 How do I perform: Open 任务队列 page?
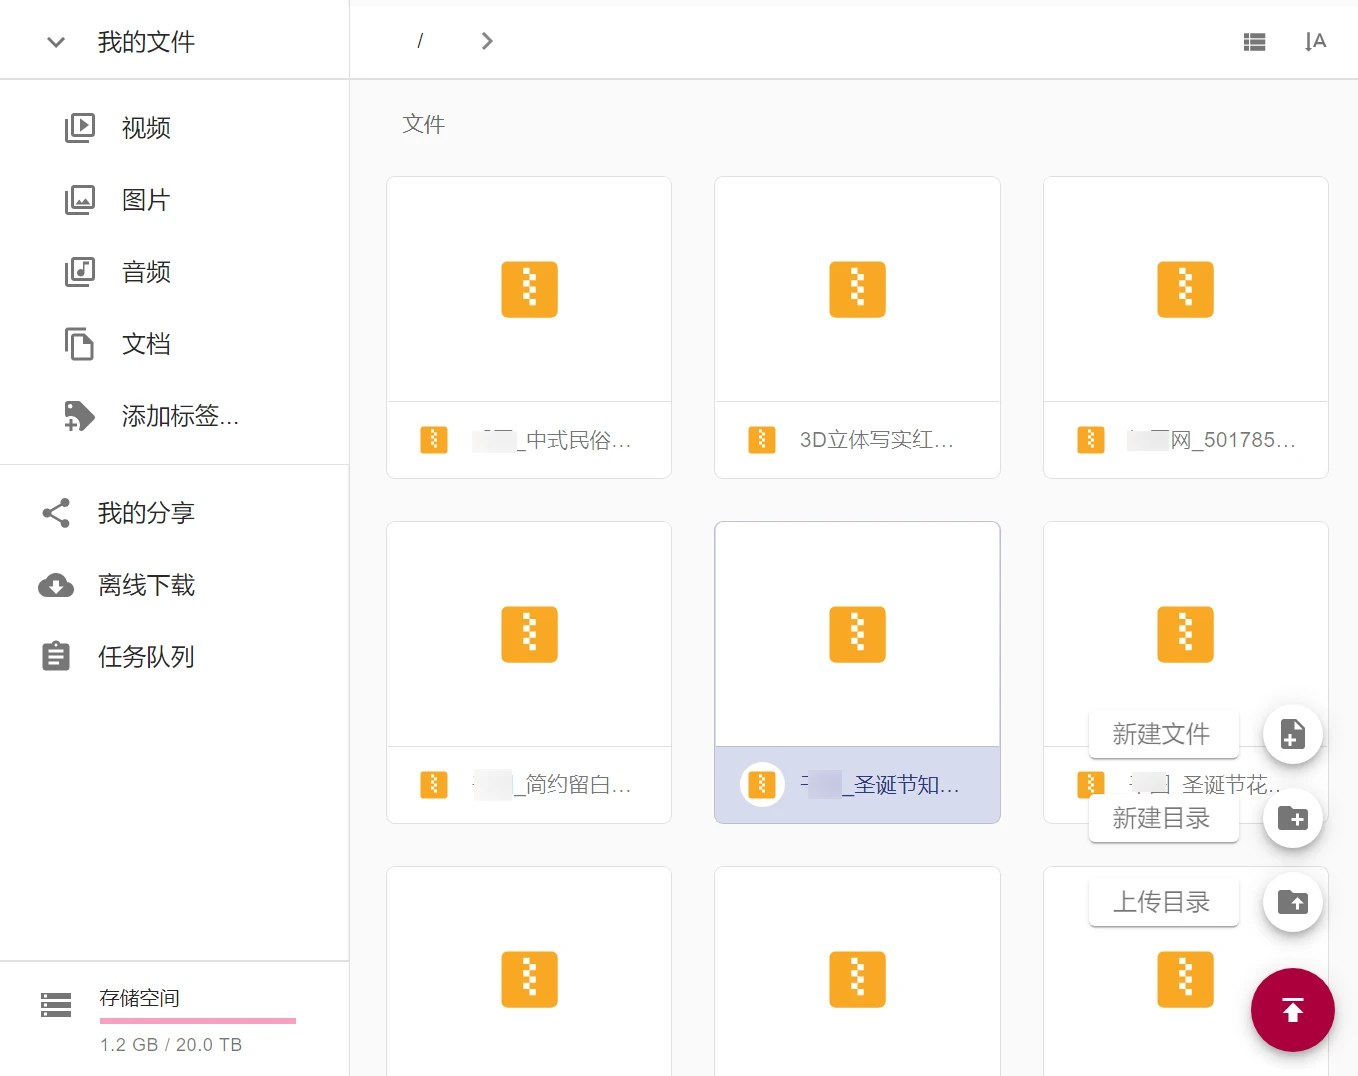pos(146,657)
